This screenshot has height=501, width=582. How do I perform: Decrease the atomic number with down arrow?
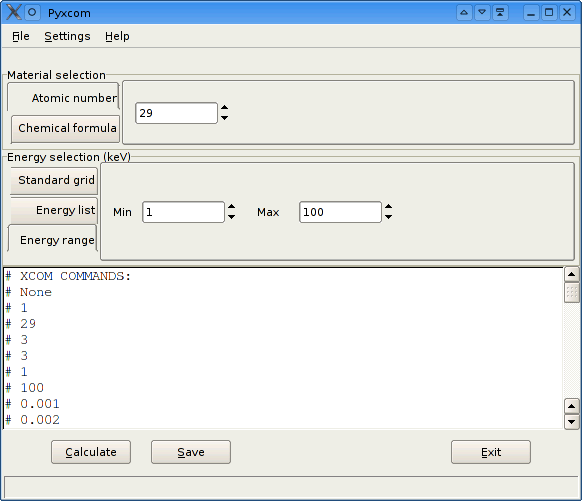[x=224, y=118]
